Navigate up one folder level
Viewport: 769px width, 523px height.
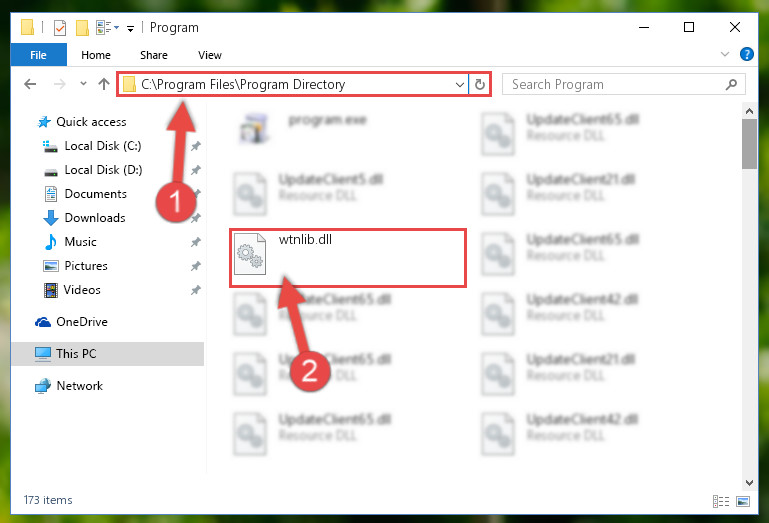(103, 84)
